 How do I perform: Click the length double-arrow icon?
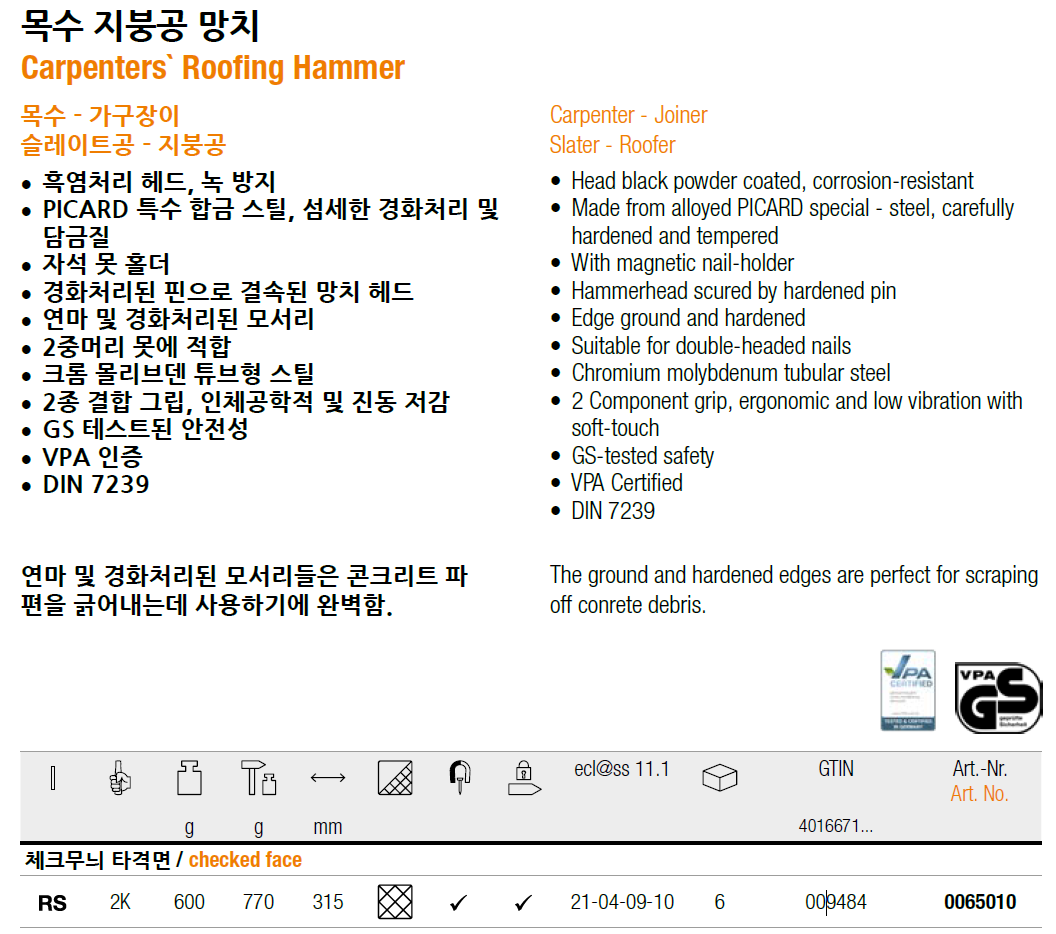(x=328, y=778)
